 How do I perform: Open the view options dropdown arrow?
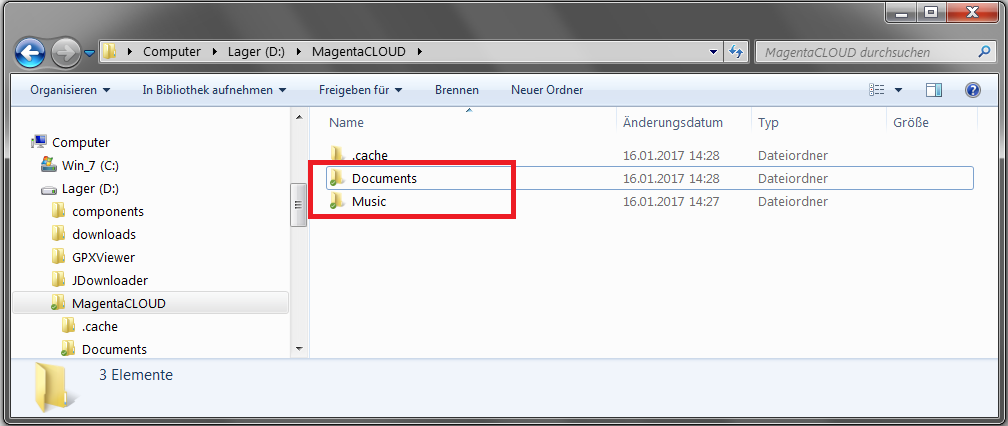[898, 91]
